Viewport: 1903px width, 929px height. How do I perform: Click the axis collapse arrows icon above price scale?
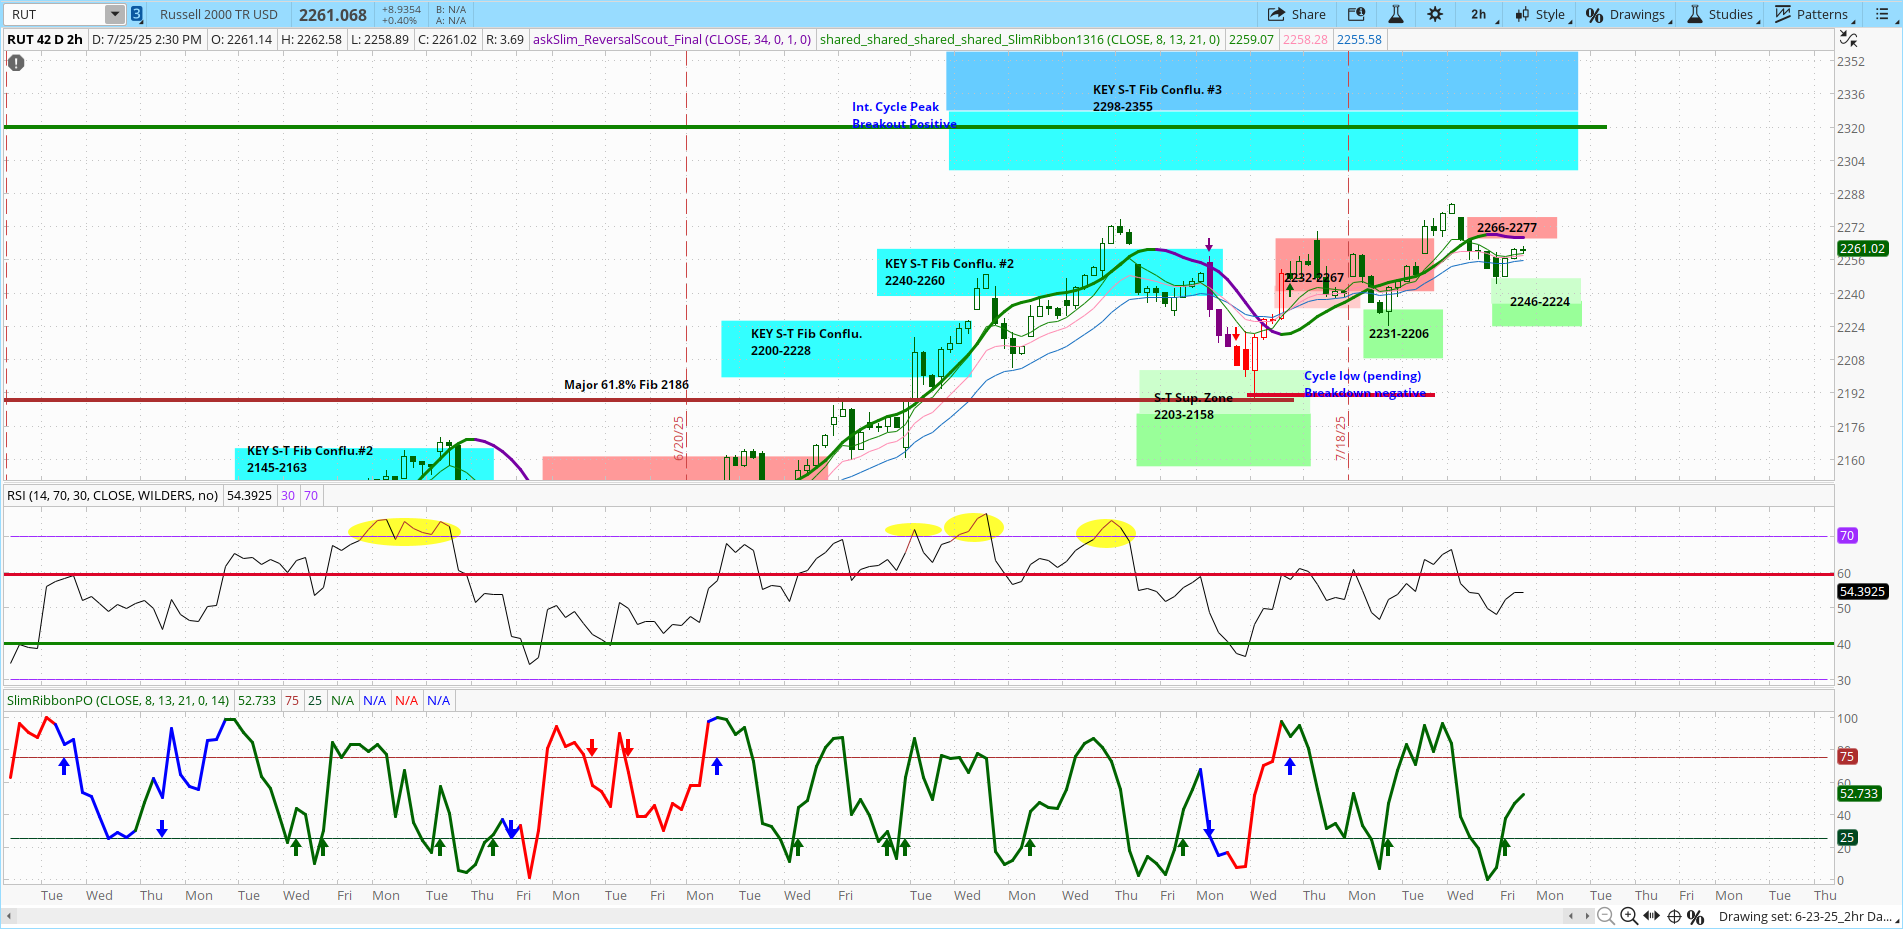coord(1849,39)
